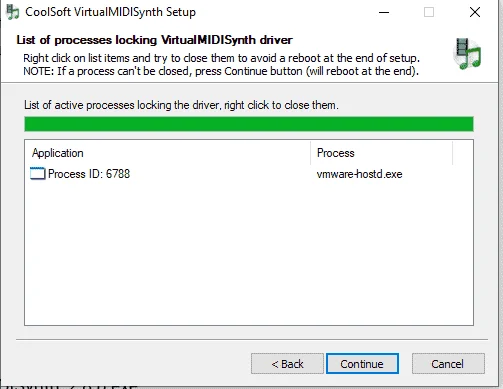Select the Process ID: 6788 row
Image resolution: width=503 pixels, height=389 pixels.
click(249, 174)
